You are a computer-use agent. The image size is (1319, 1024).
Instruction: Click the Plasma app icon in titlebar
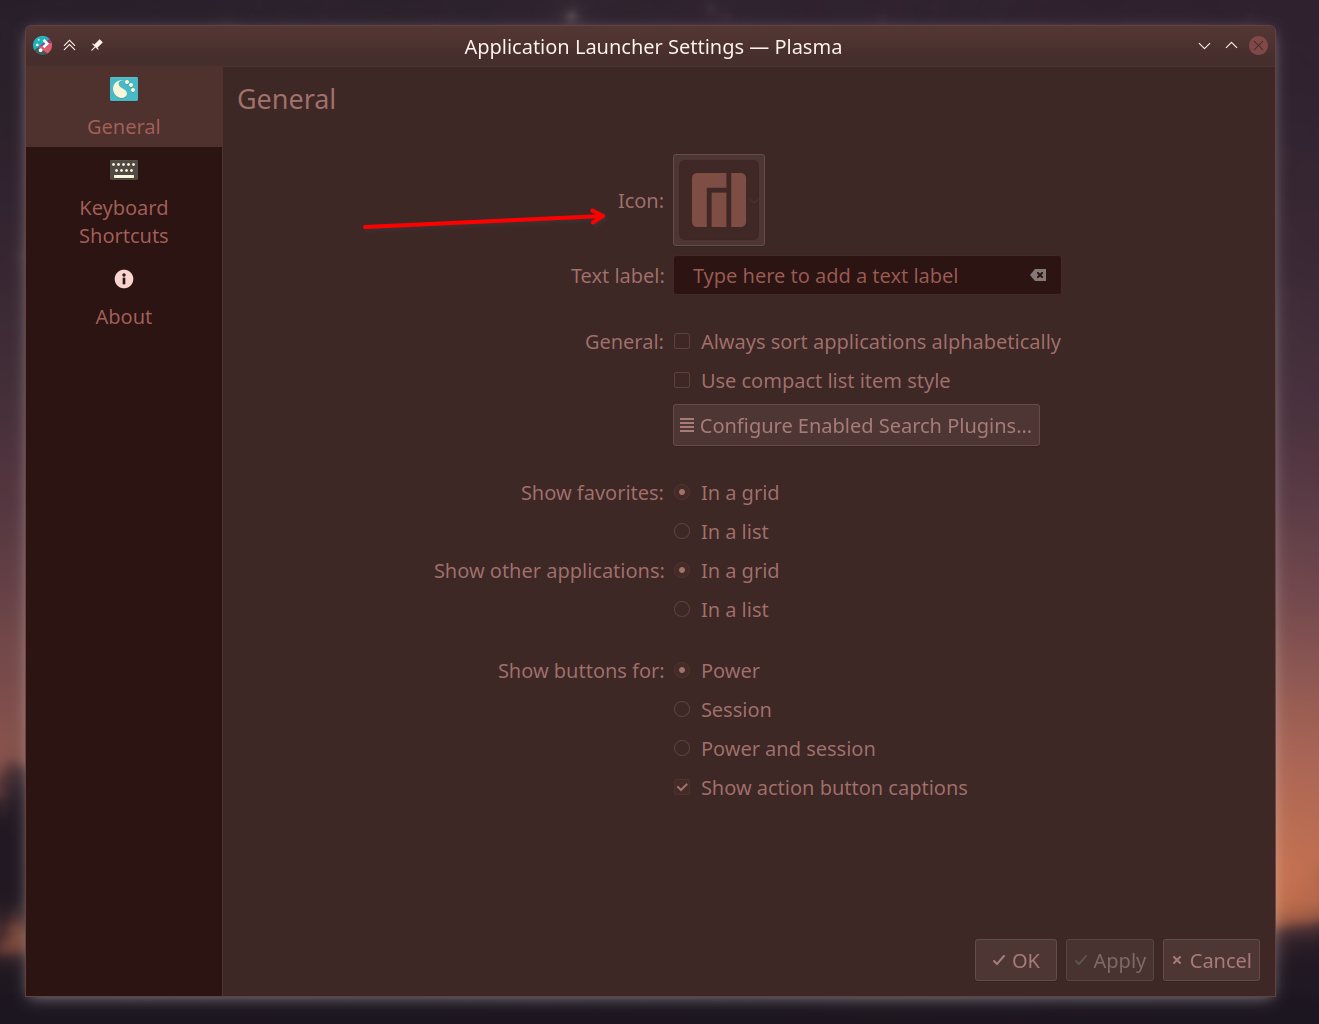click(42, 45)
